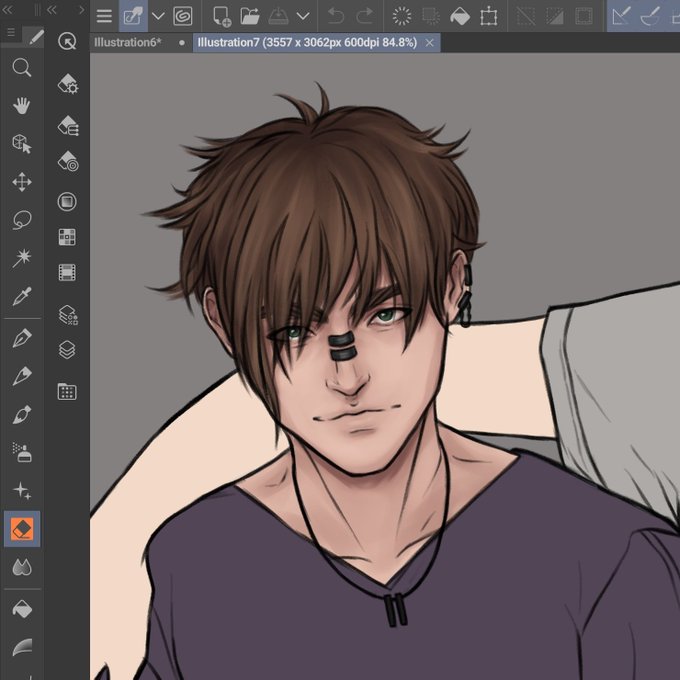This screenshot has height=680, width=680.
Task: Select the Auto select magic wand tool
Action: [x=22, y=258]
